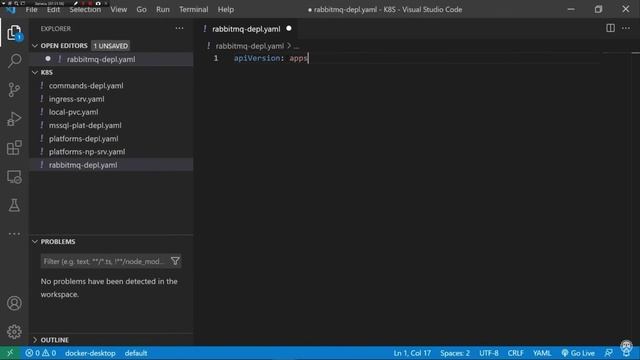This screenshot has height=360, width=640.
Task: Open Run and Debug view
Action: pyautogui.click(x=14, y=119)
